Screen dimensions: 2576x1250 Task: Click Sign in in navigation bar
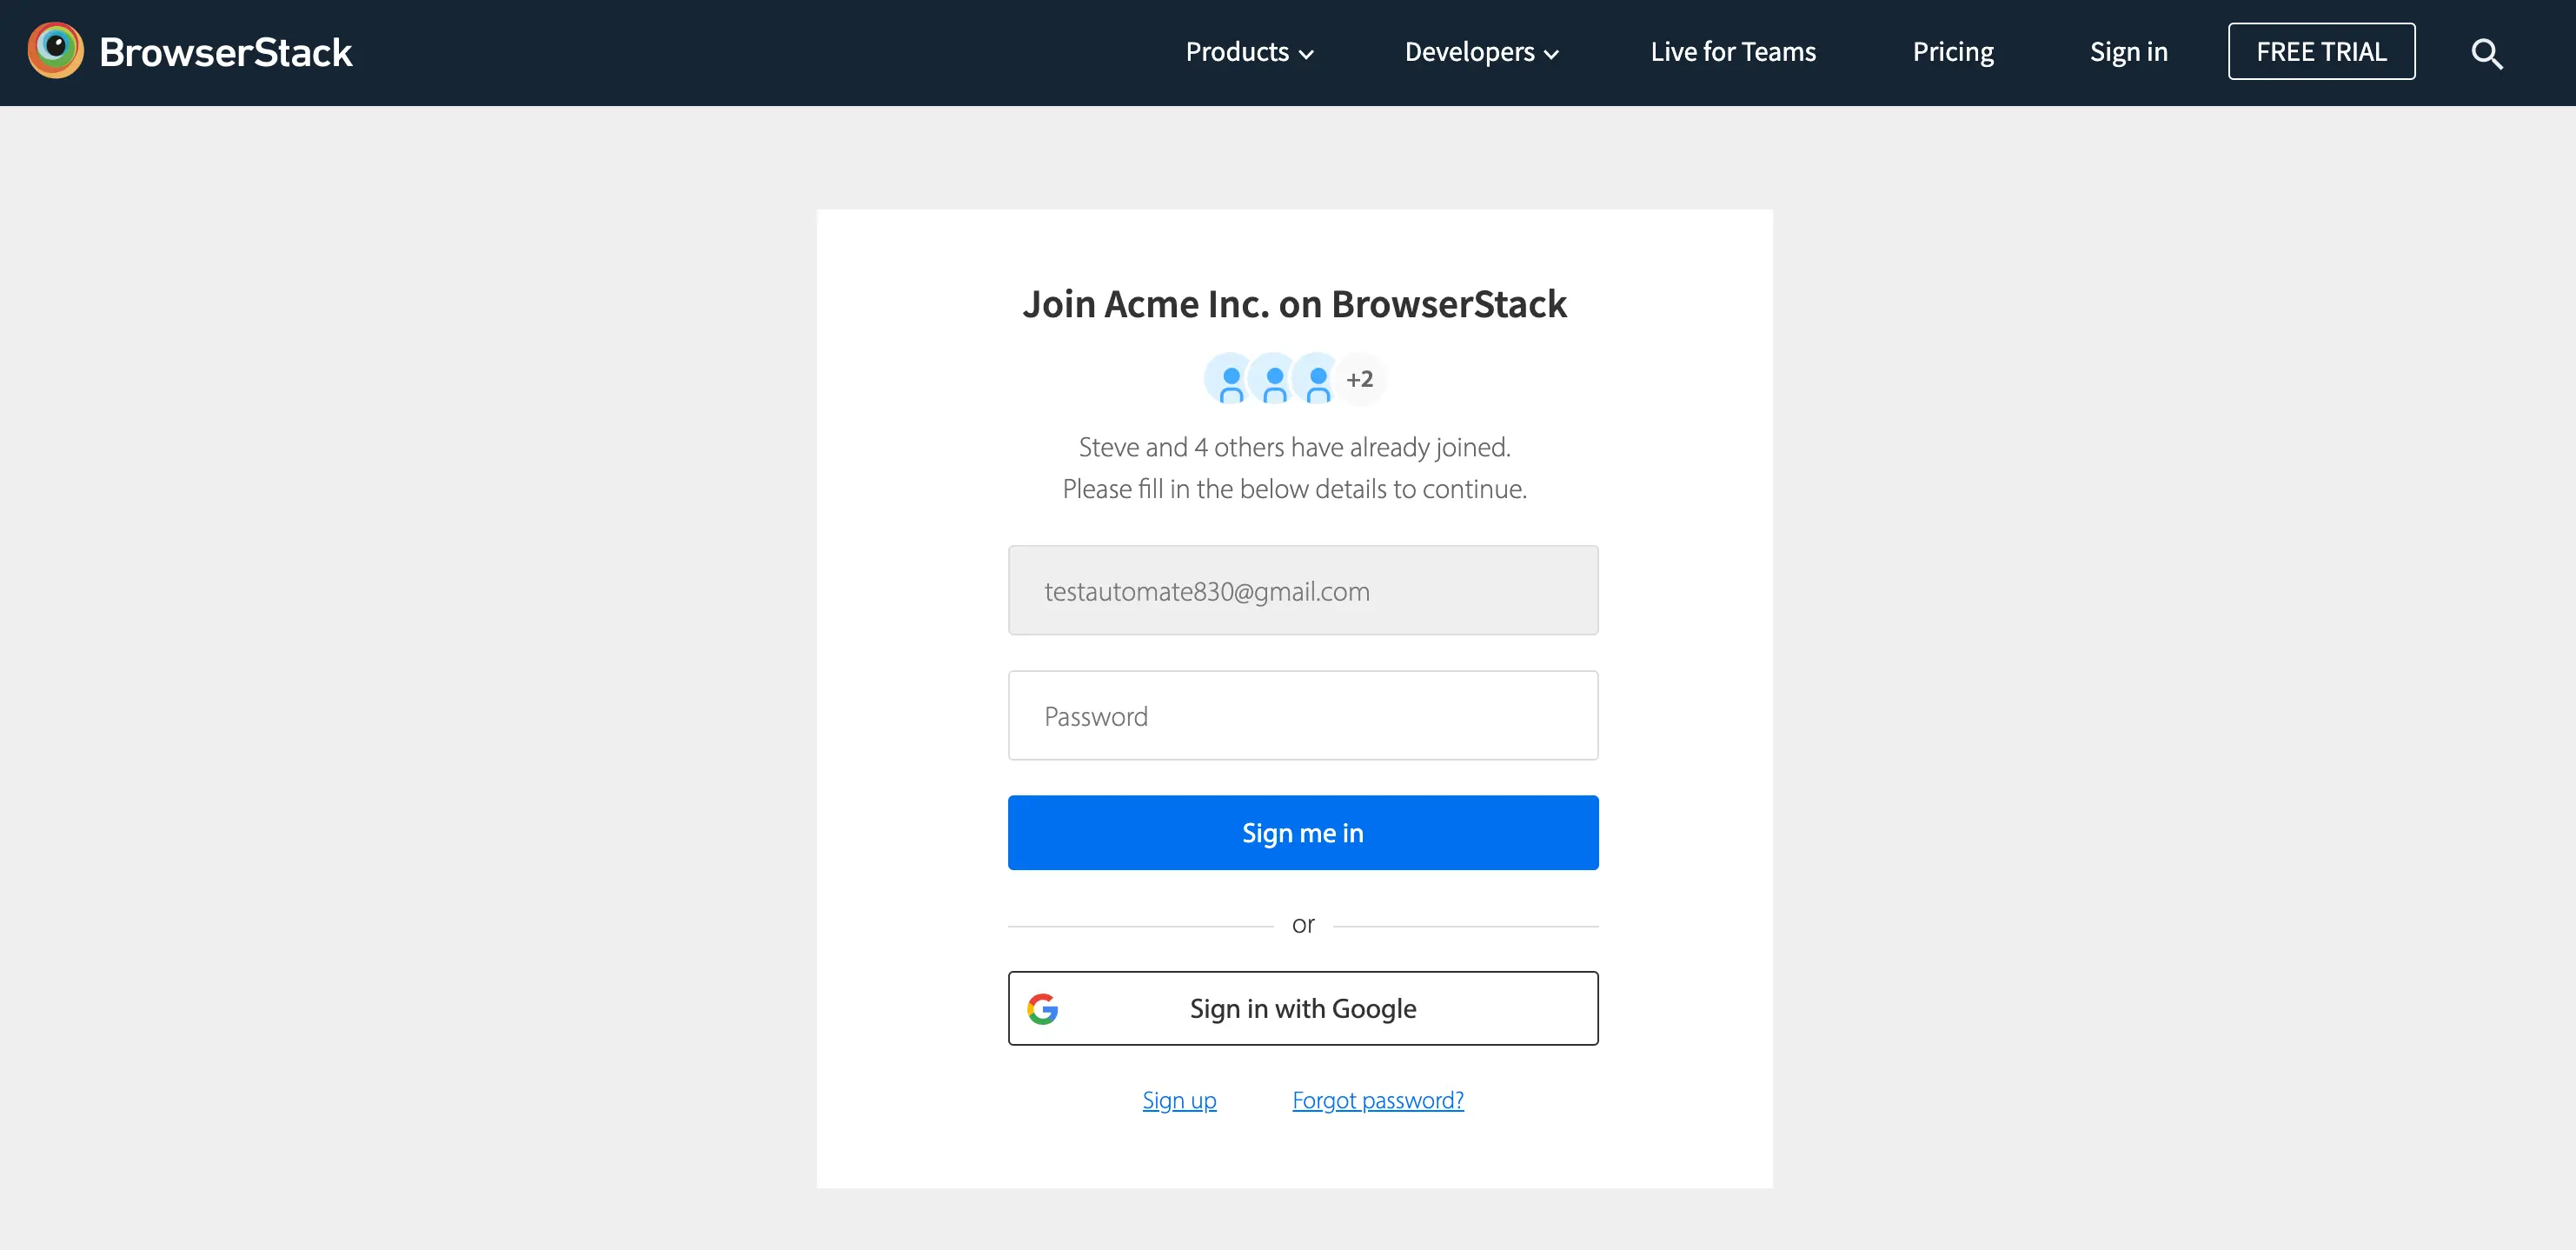point(2128,52)
